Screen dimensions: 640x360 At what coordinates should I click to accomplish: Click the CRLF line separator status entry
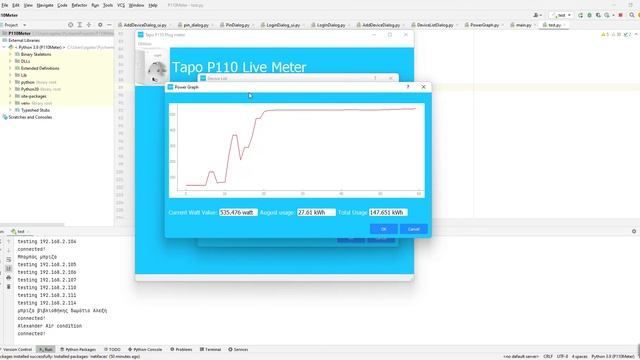click(548, 356)
